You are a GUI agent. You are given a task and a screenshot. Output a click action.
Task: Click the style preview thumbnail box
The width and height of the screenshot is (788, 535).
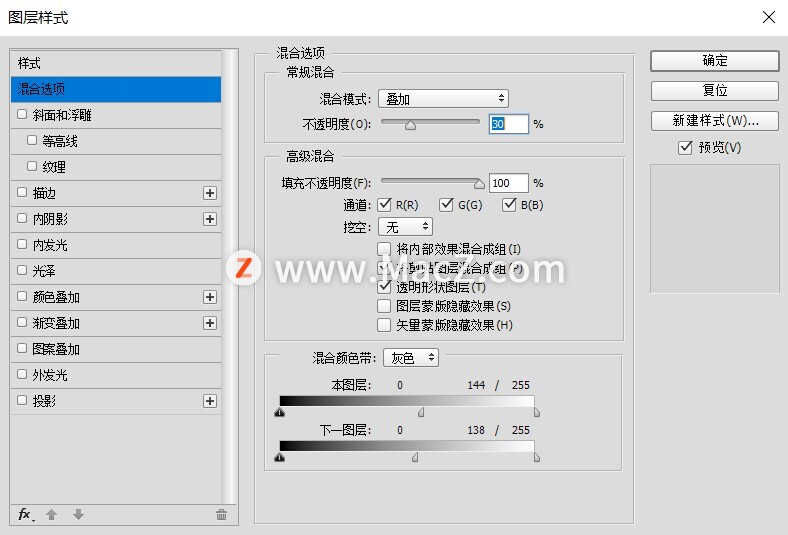coord(715,229)
